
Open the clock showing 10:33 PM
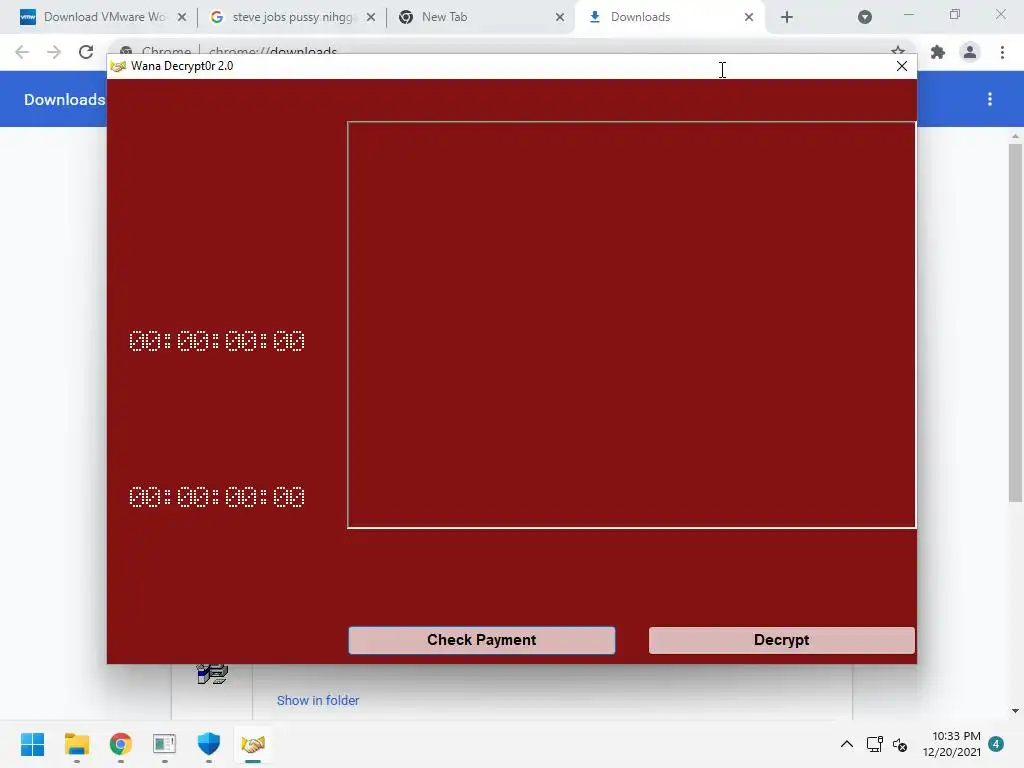click(952, 744)
